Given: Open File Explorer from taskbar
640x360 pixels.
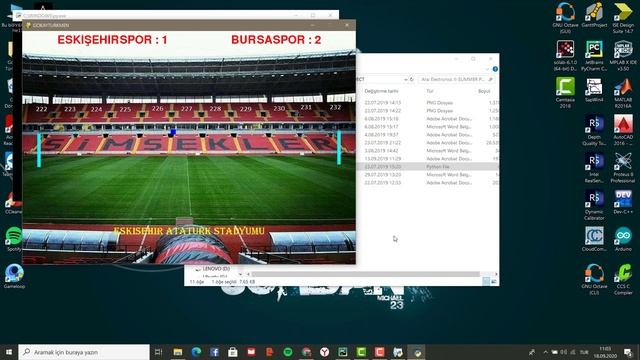Looking at the screenshot, I should (178, 352).
